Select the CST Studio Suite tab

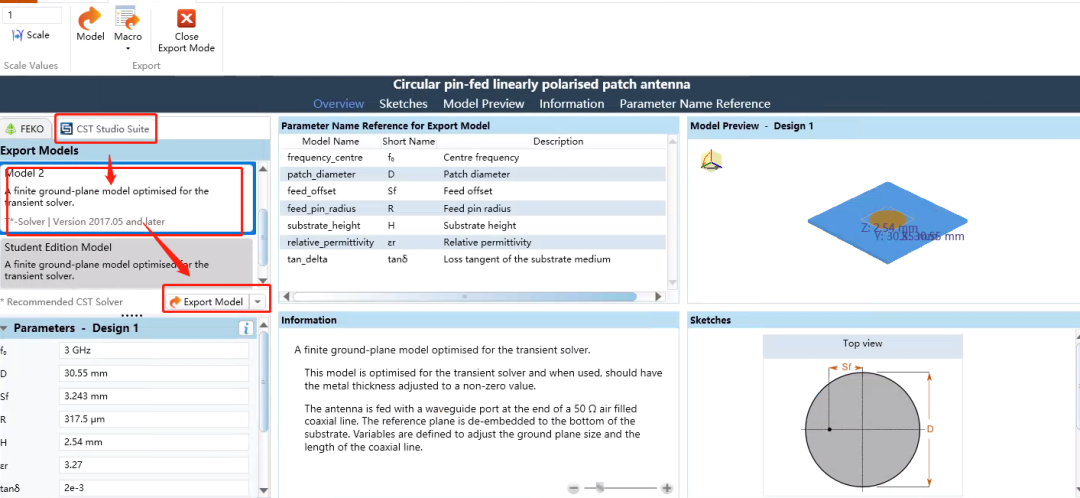(105, 129)
